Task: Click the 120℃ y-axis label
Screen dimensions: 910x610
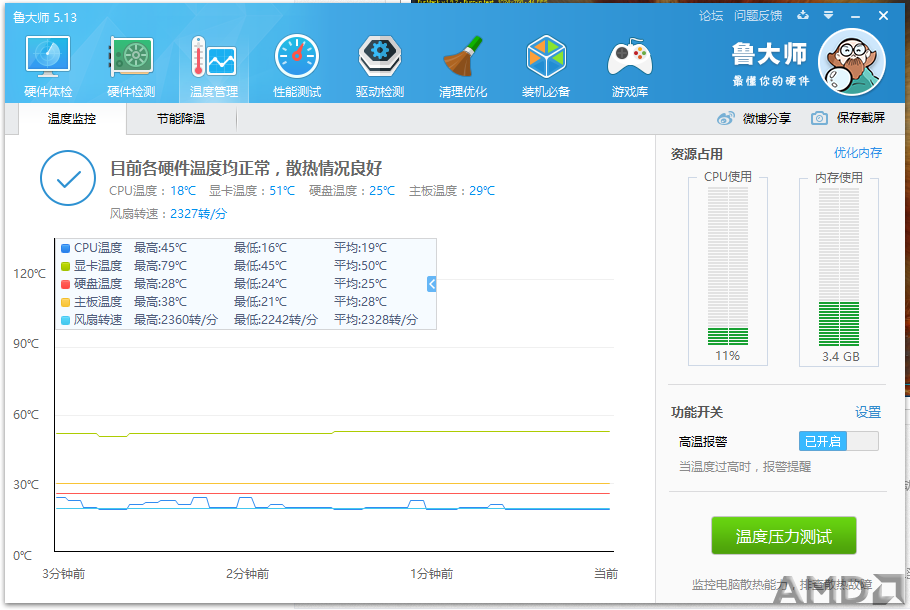Action: click(x=30, y=273)
